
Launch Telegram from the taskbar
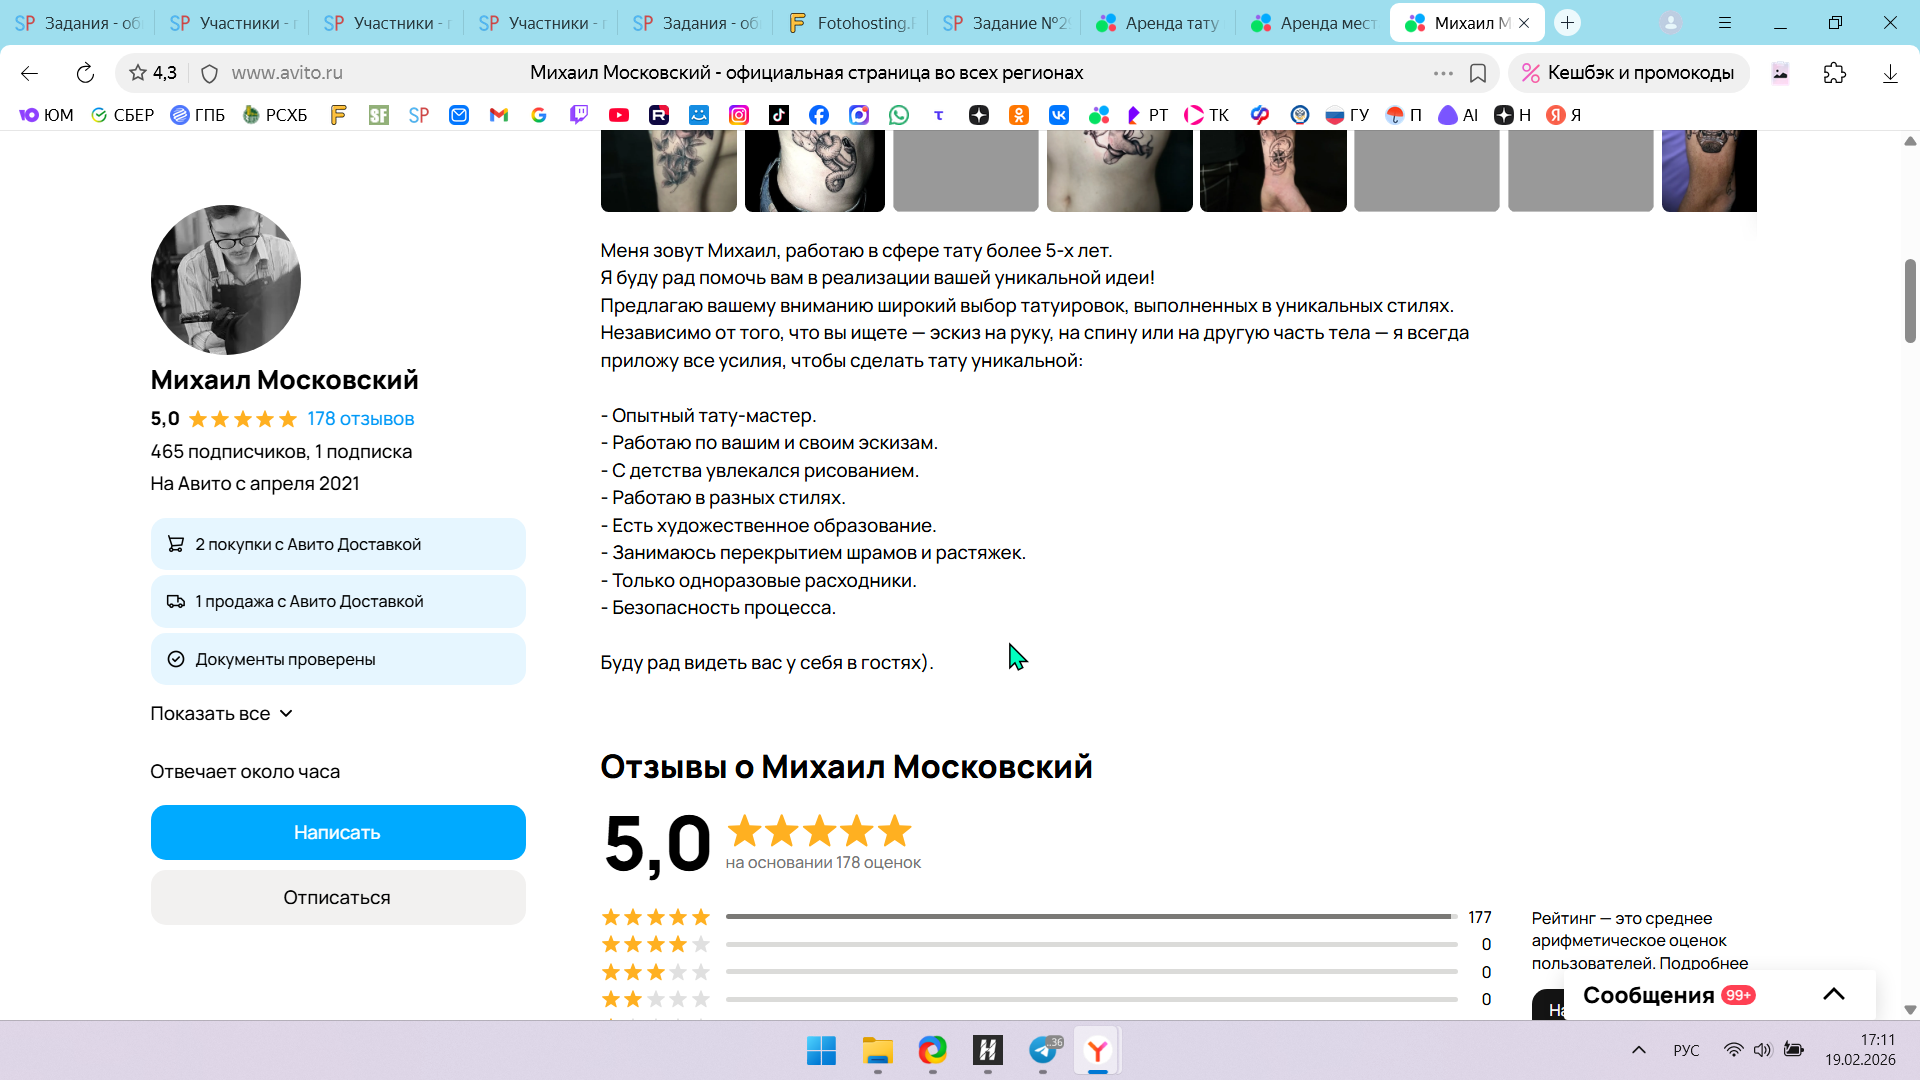point(1043,1050)
